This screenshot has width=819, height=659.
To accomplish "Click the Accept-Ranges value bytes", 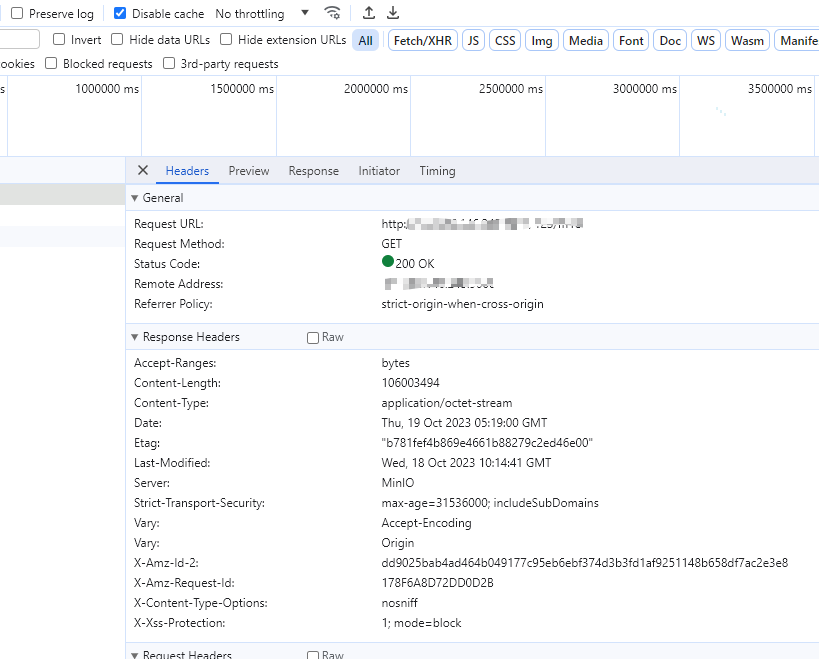I will (x=395, y=363).
